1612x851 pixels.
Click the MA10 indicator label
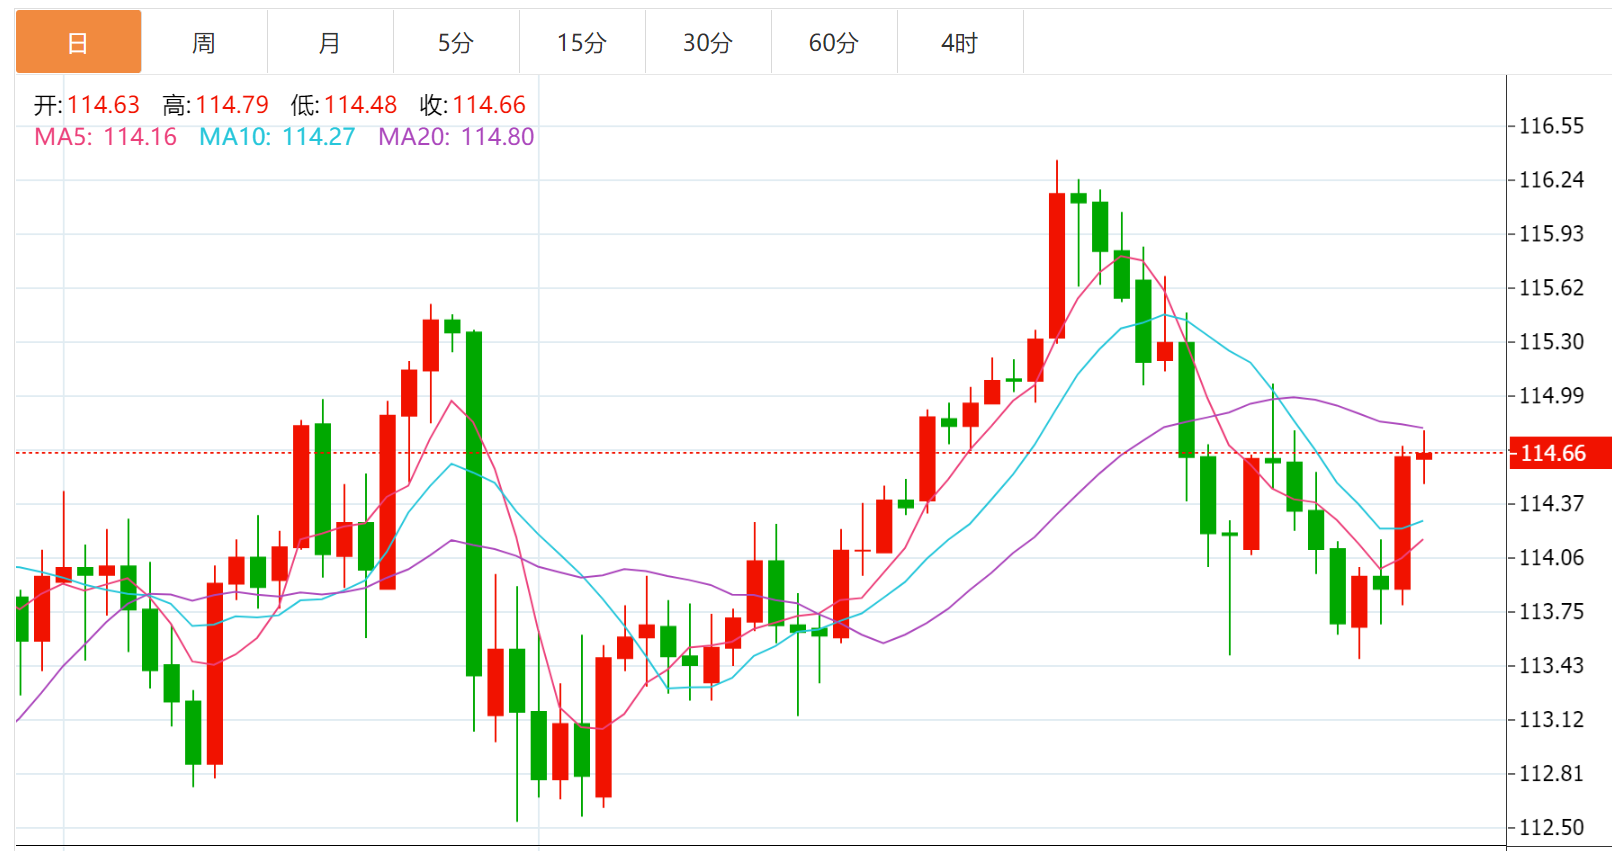click(x=277, y=137)
